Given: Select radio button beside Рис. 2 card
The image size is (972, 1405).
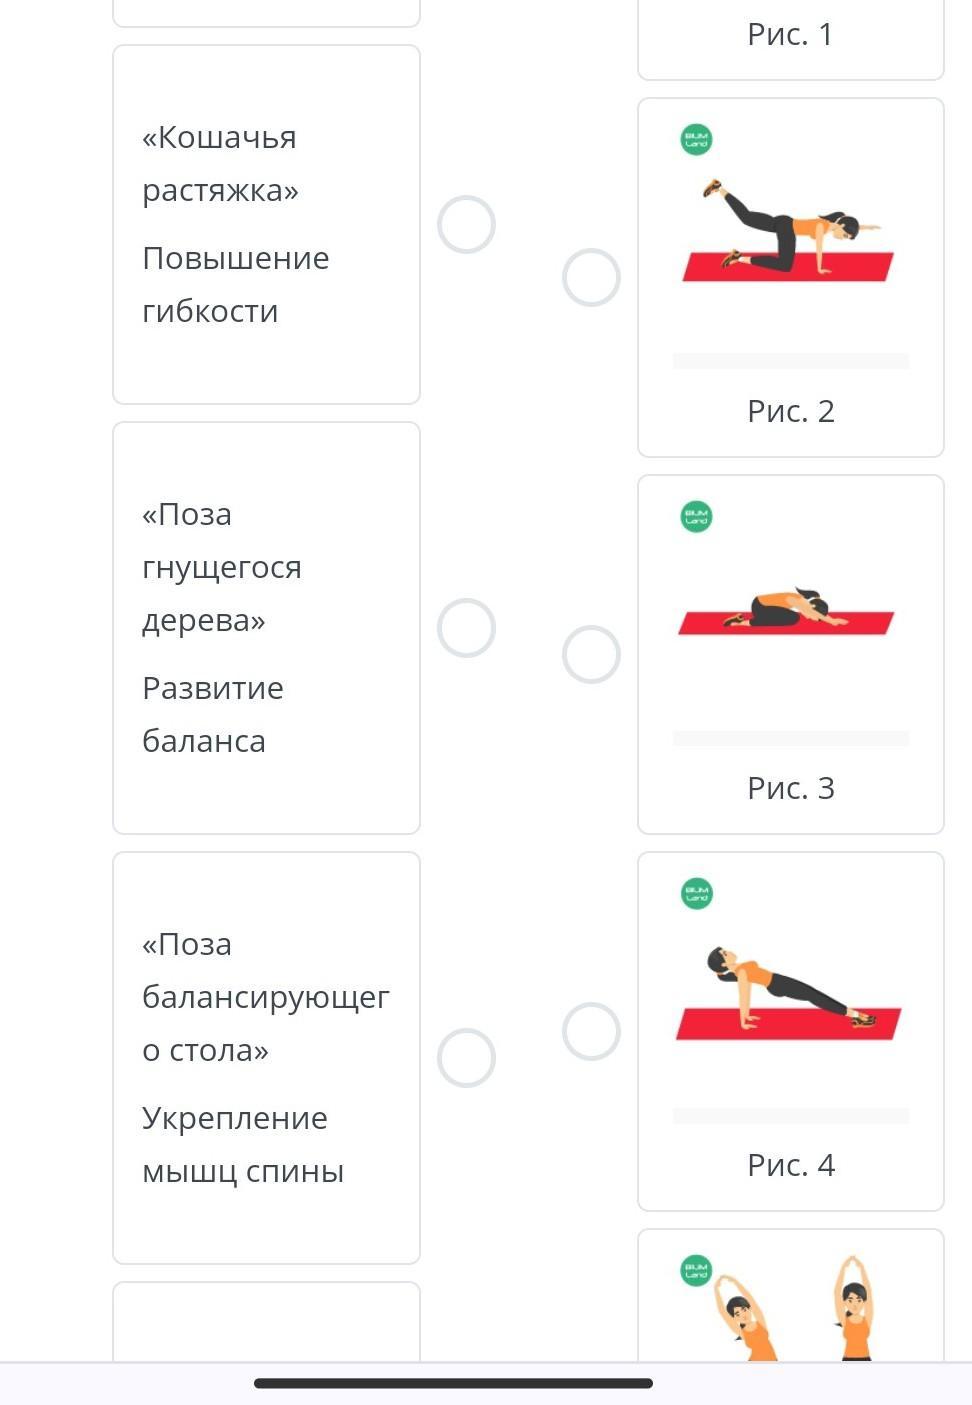Looking at the screenshot, I should pyautogui.click(x=591, y=277).
